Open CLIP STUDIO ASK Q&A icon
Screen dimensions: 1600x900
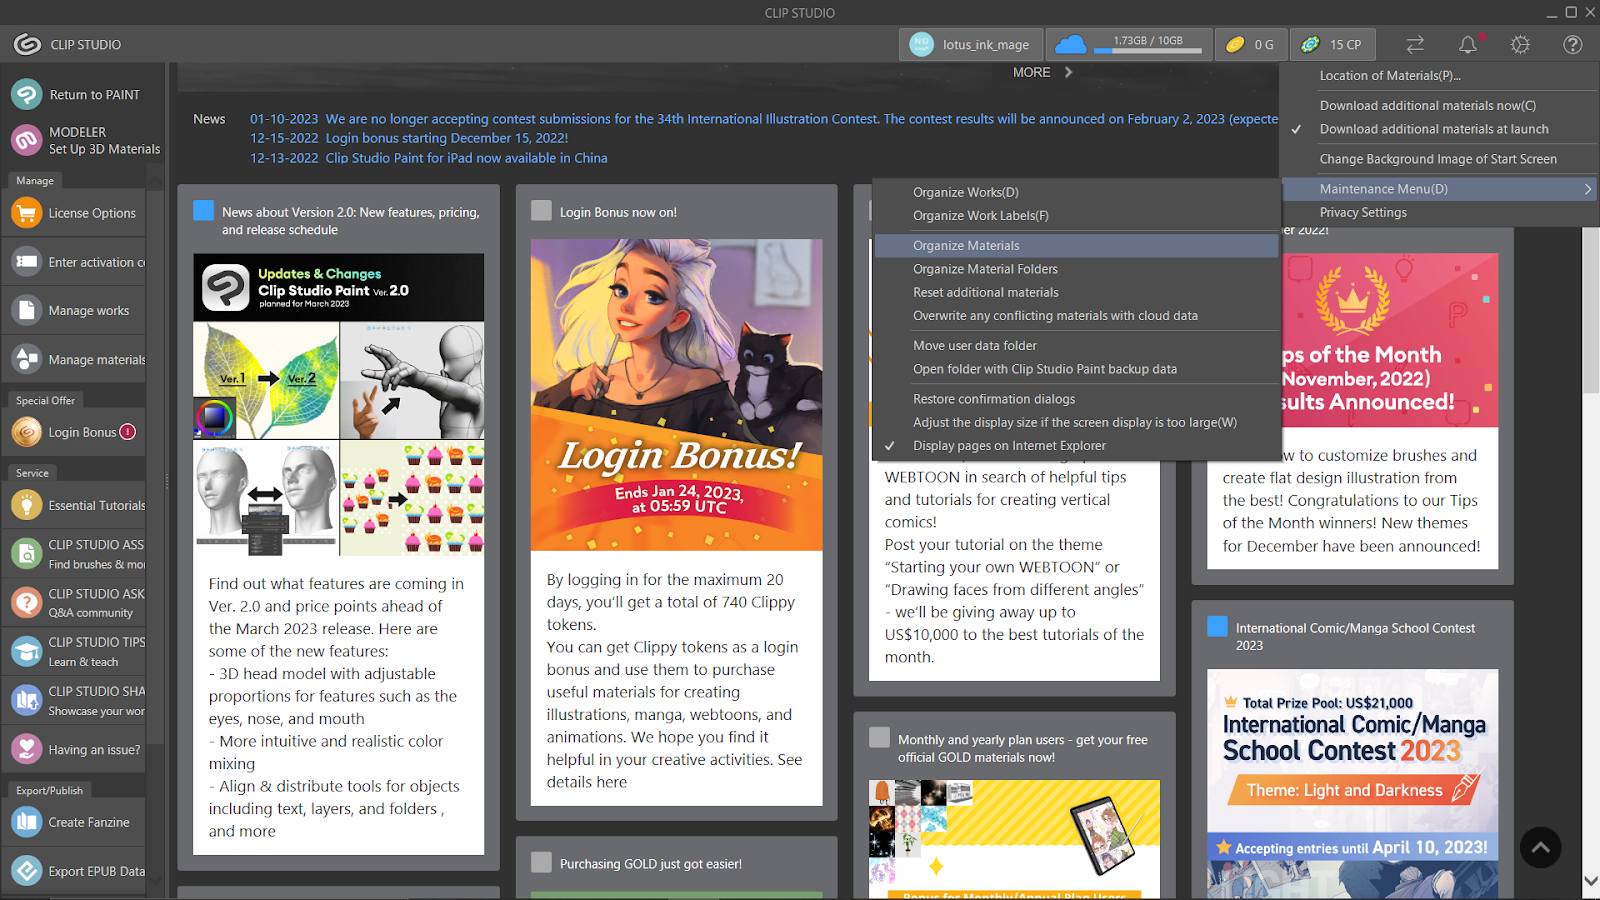pyautogui.click(x=26, y=602)
